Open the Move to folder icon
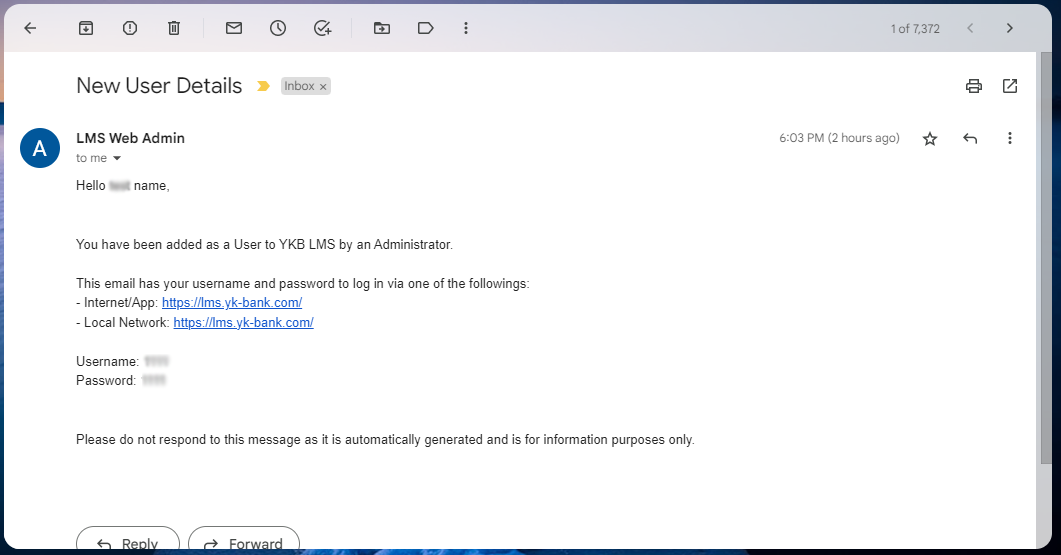1061x555 pixels. [x=382, y=28]
